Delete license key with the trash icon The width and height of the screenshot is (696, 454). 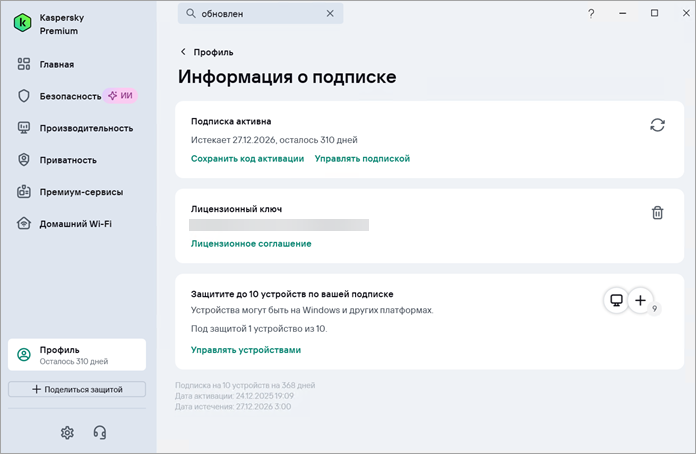pos(657,213)
